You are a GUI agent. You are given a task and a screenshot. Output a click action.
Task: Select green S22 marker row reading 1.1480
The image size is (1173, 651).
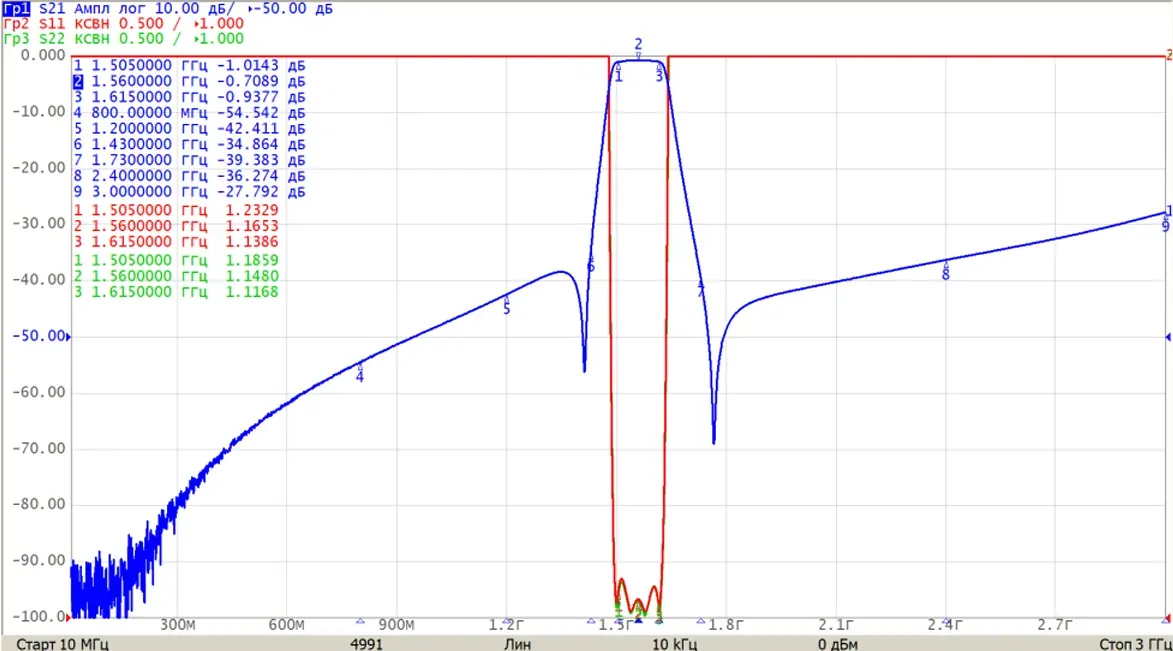[x=176, y=275]
